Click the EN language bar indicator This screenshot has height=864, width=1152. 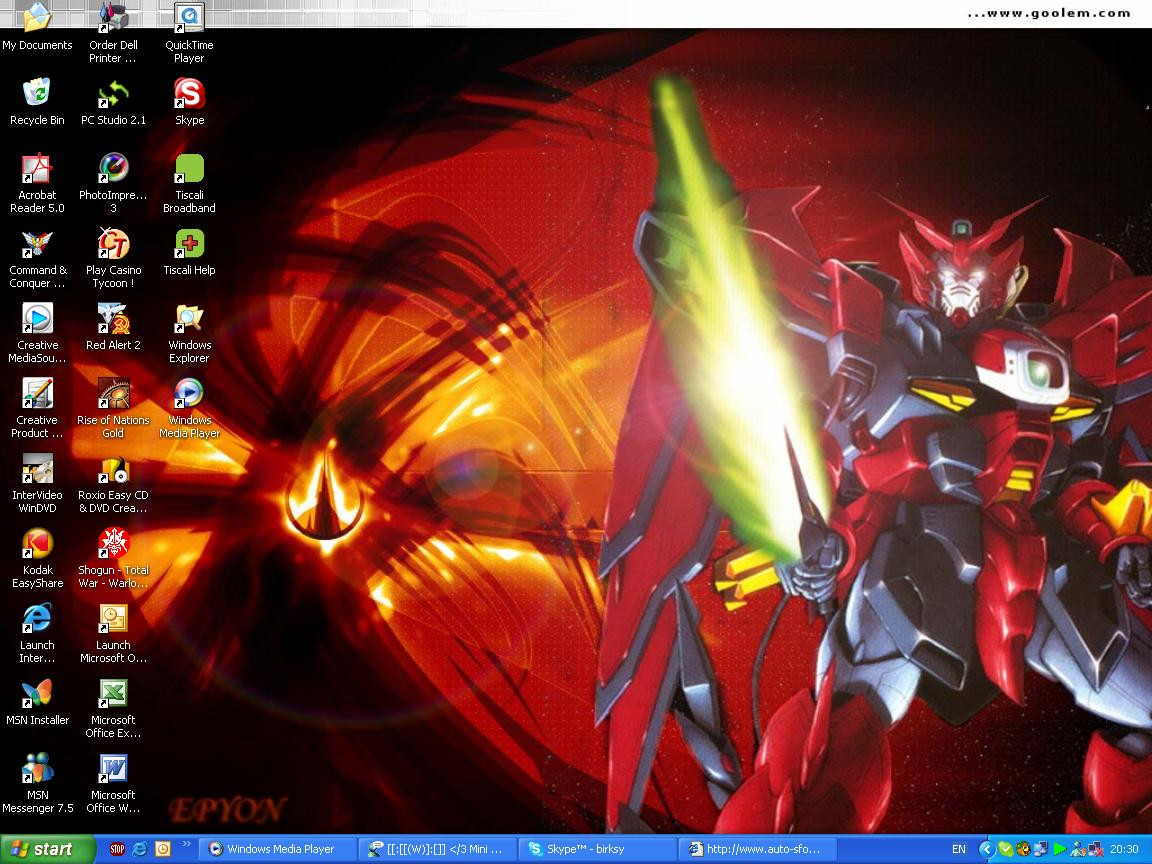coord(959,849)
